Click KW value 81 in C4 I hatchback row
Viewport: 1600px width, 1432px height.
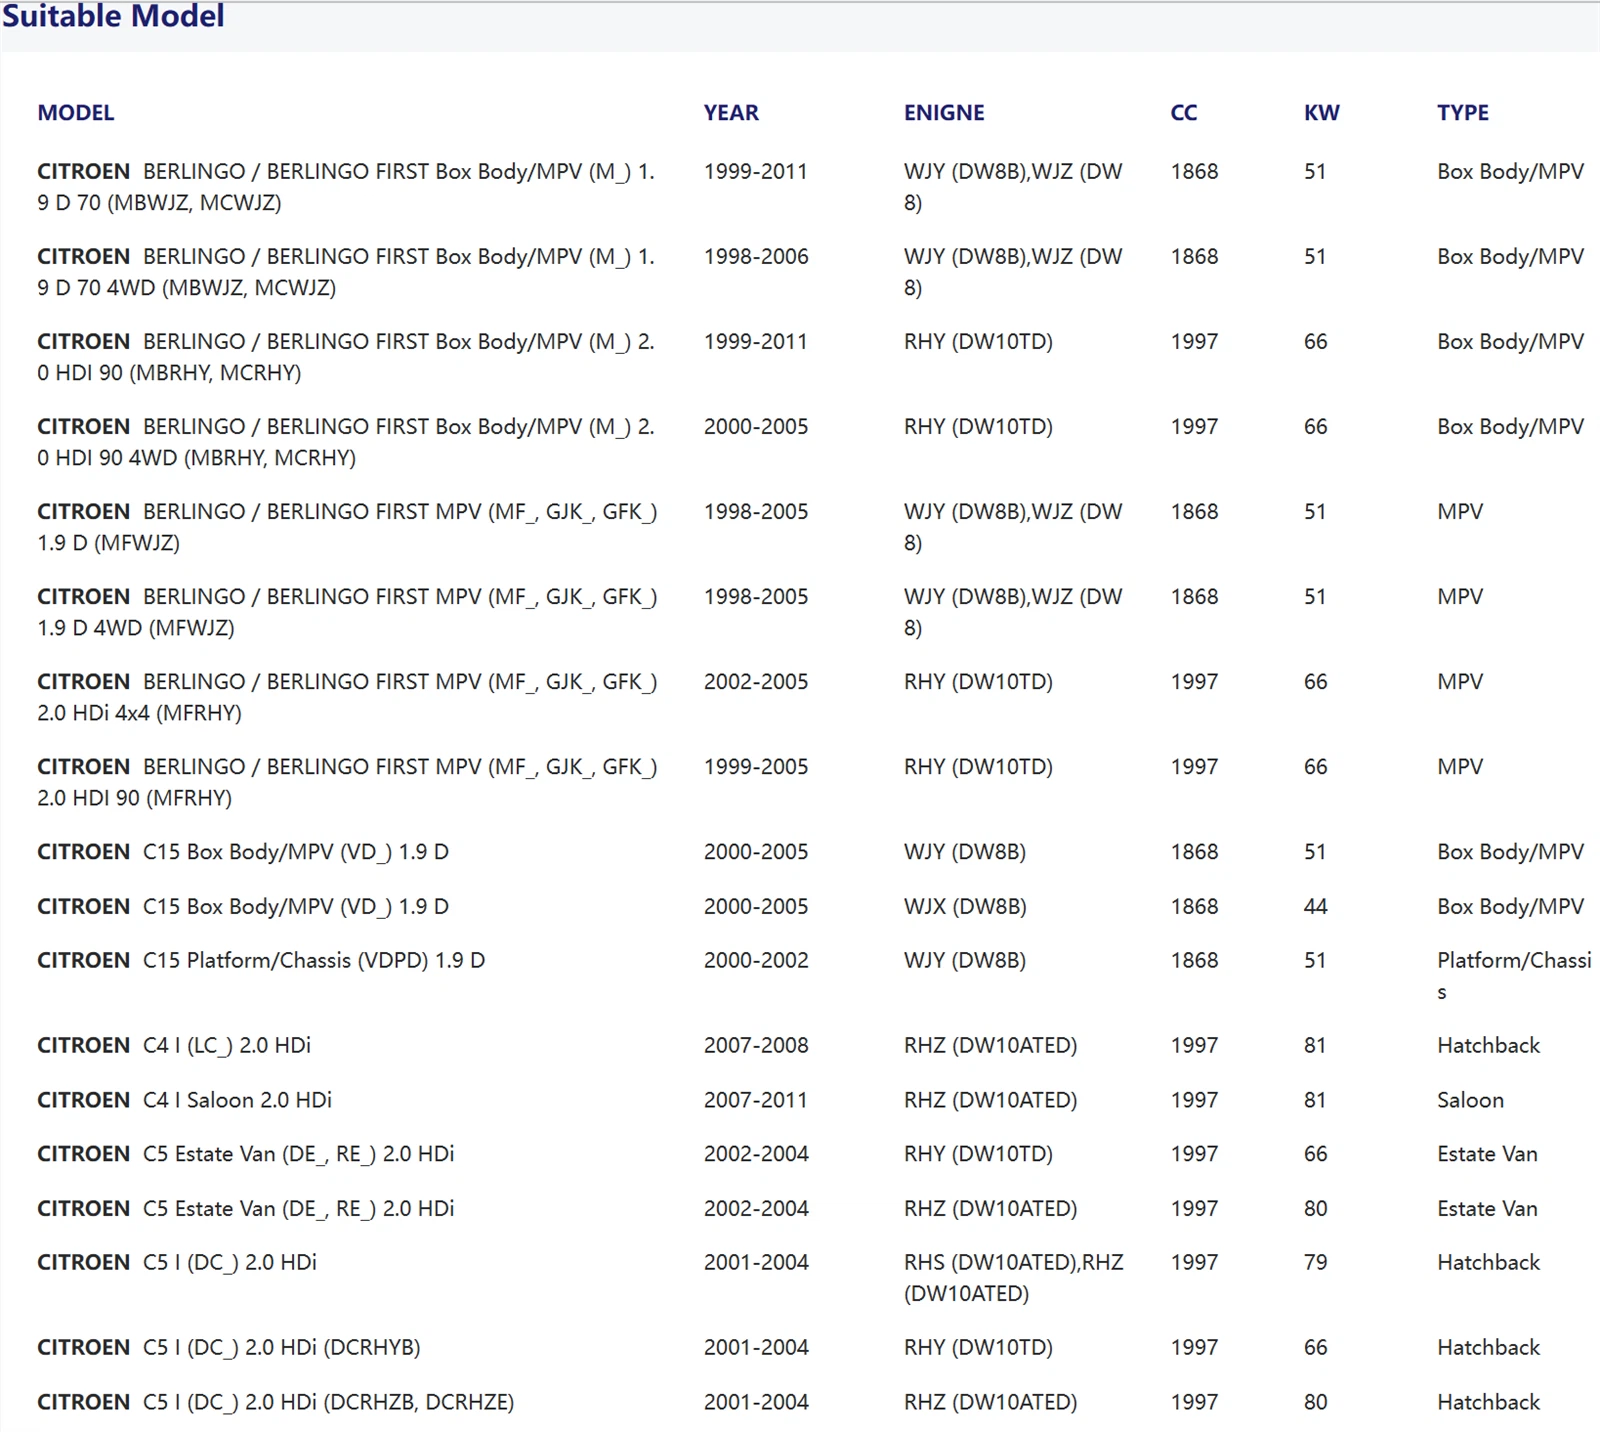(1315, 1046)
